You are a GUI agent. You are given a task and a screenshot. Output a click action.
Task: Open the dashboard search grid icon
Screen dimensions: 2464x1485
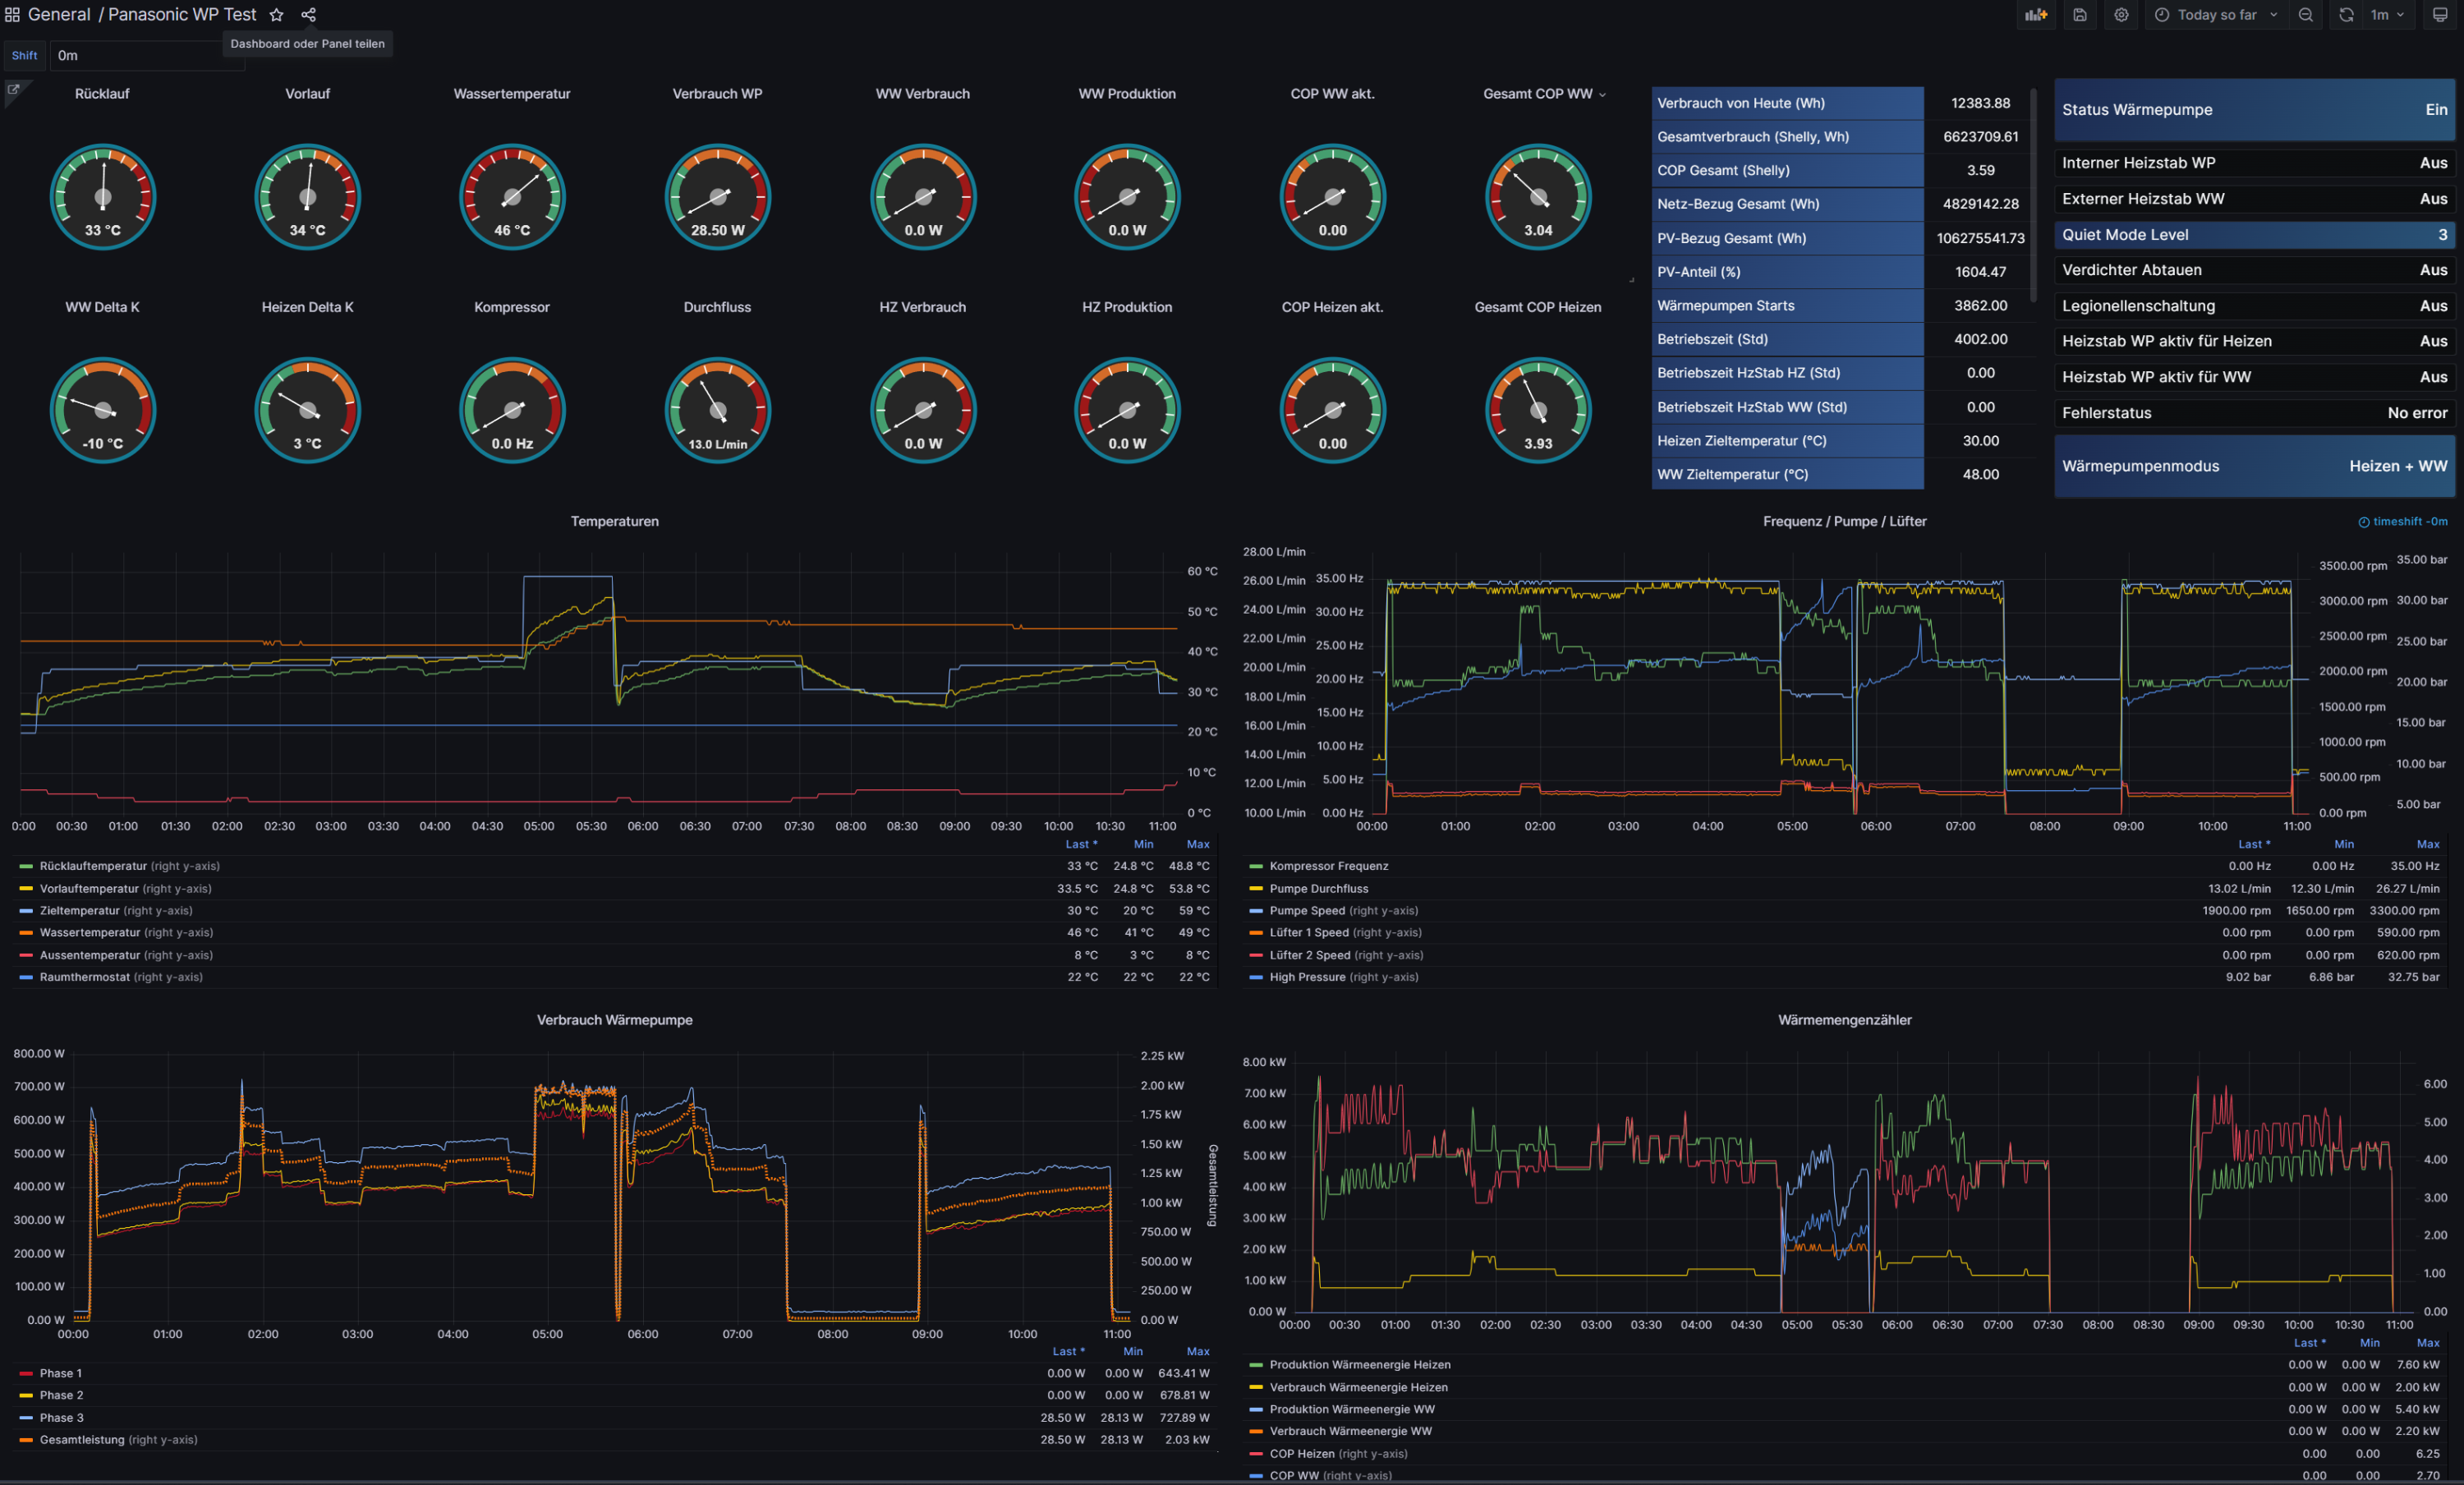click(x=12, y=15)
